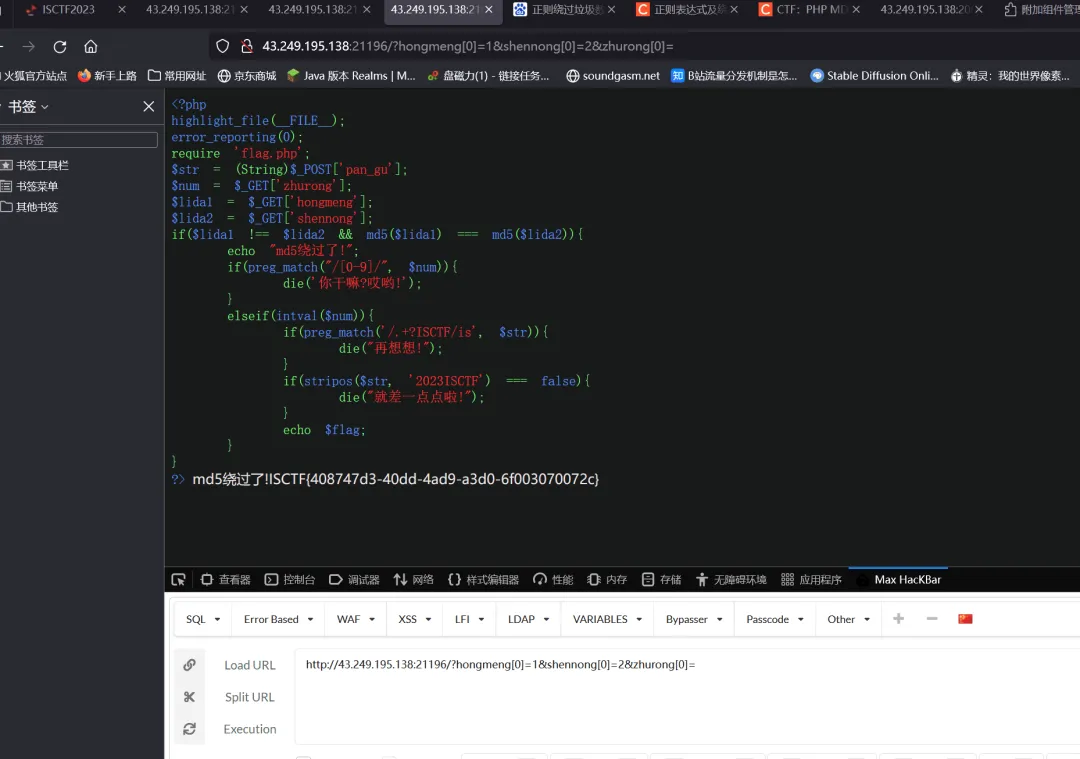1080x759 pixels.
Task: Click the Chinese flag language icon
Action: (965, 618)
